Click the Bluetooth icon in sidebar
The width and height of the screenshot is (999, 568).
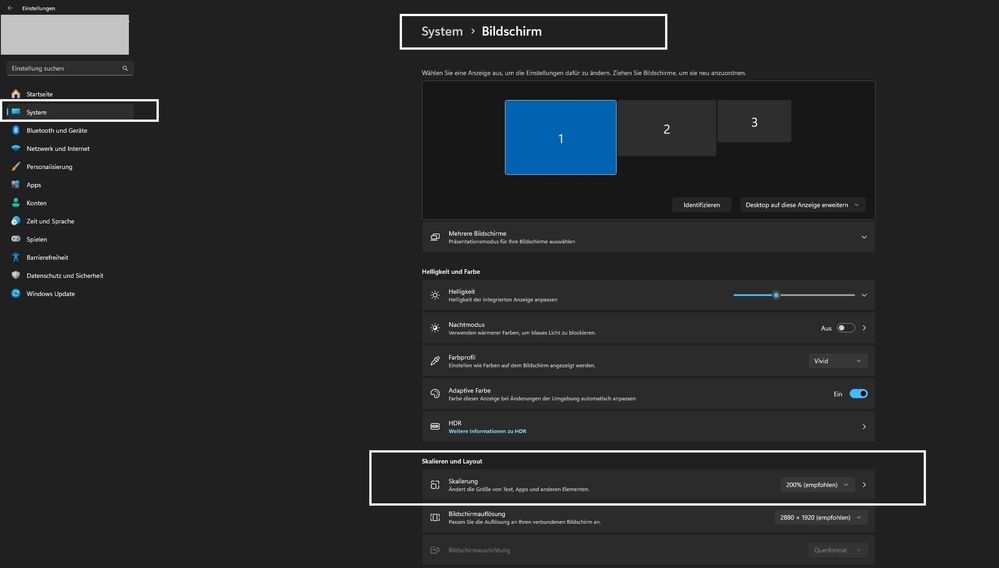(x=16, y=130)
